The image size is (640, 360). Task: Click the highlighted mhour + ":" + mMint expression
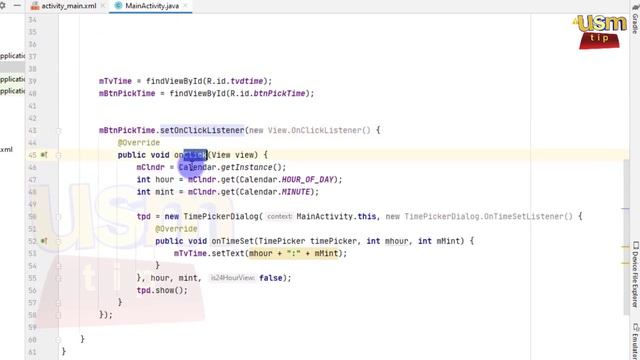(293, 253)
